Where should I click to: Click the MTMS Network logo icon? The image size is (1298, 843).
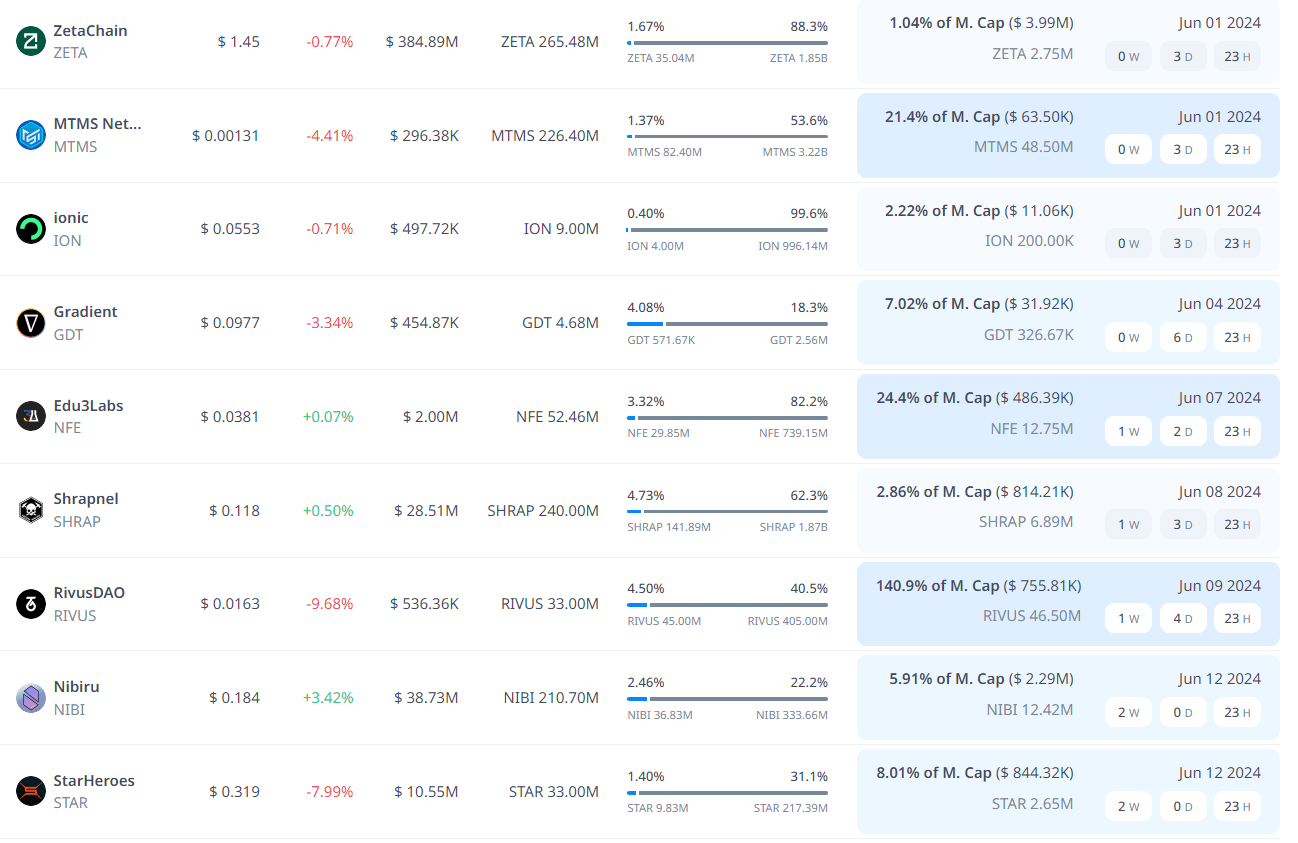pos(31,135)
